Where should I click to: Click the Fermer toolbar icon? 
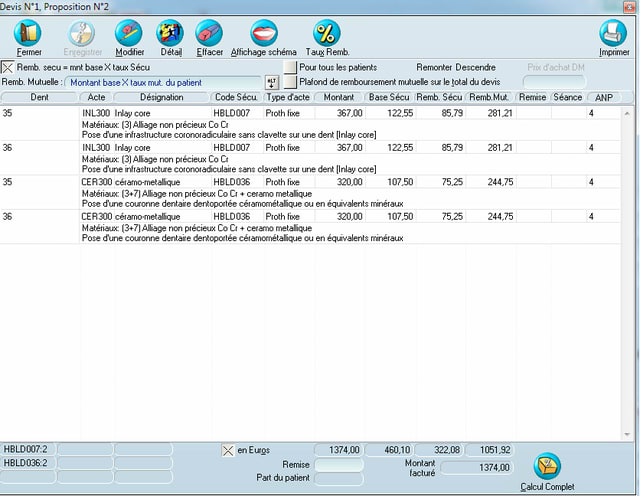(x=29, y=34)
